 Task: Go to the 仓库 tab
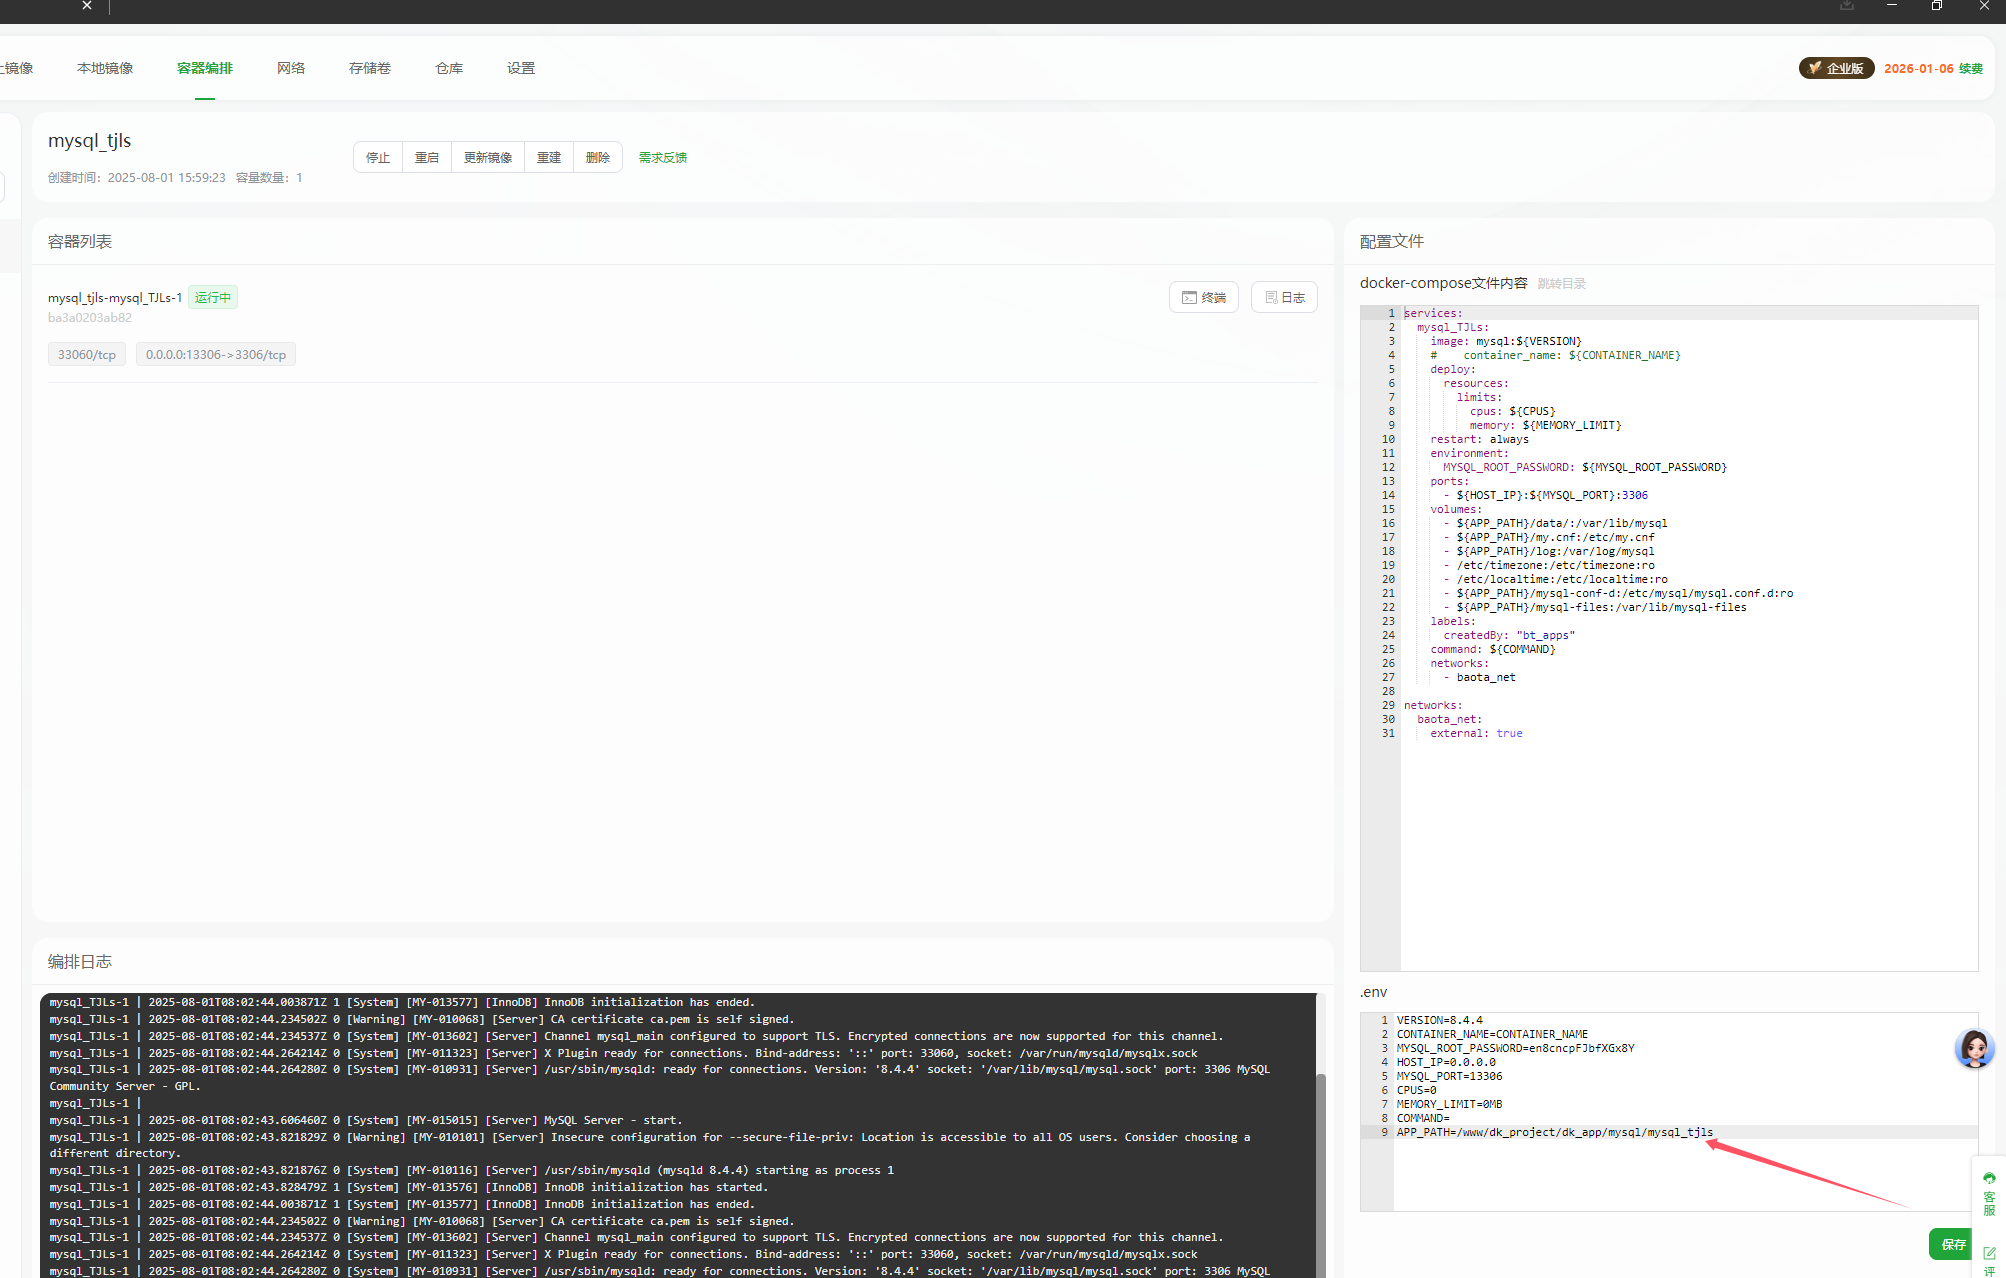(x=449, y=68)
